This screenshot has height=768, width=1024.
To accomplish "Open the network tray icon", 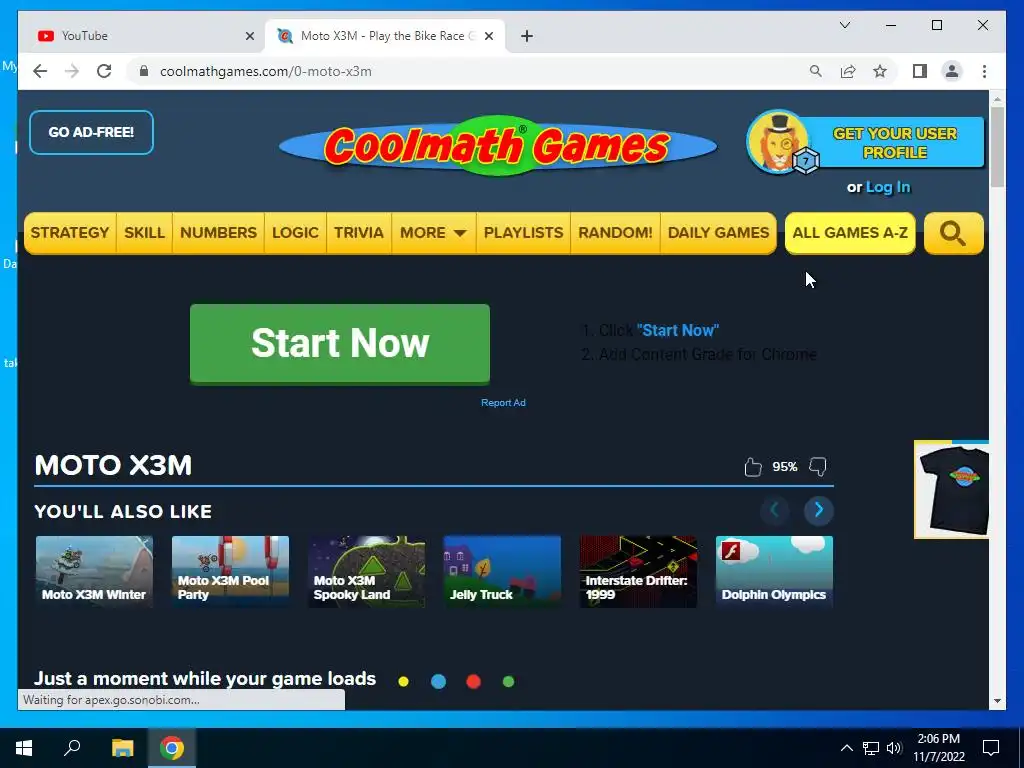I will [871, 748].
